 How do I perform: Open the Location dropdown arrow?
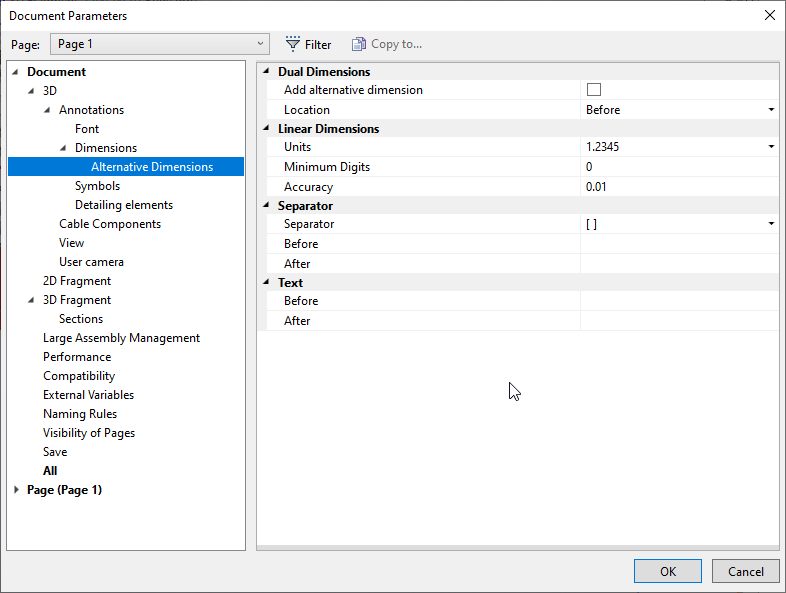coord(771,110)
